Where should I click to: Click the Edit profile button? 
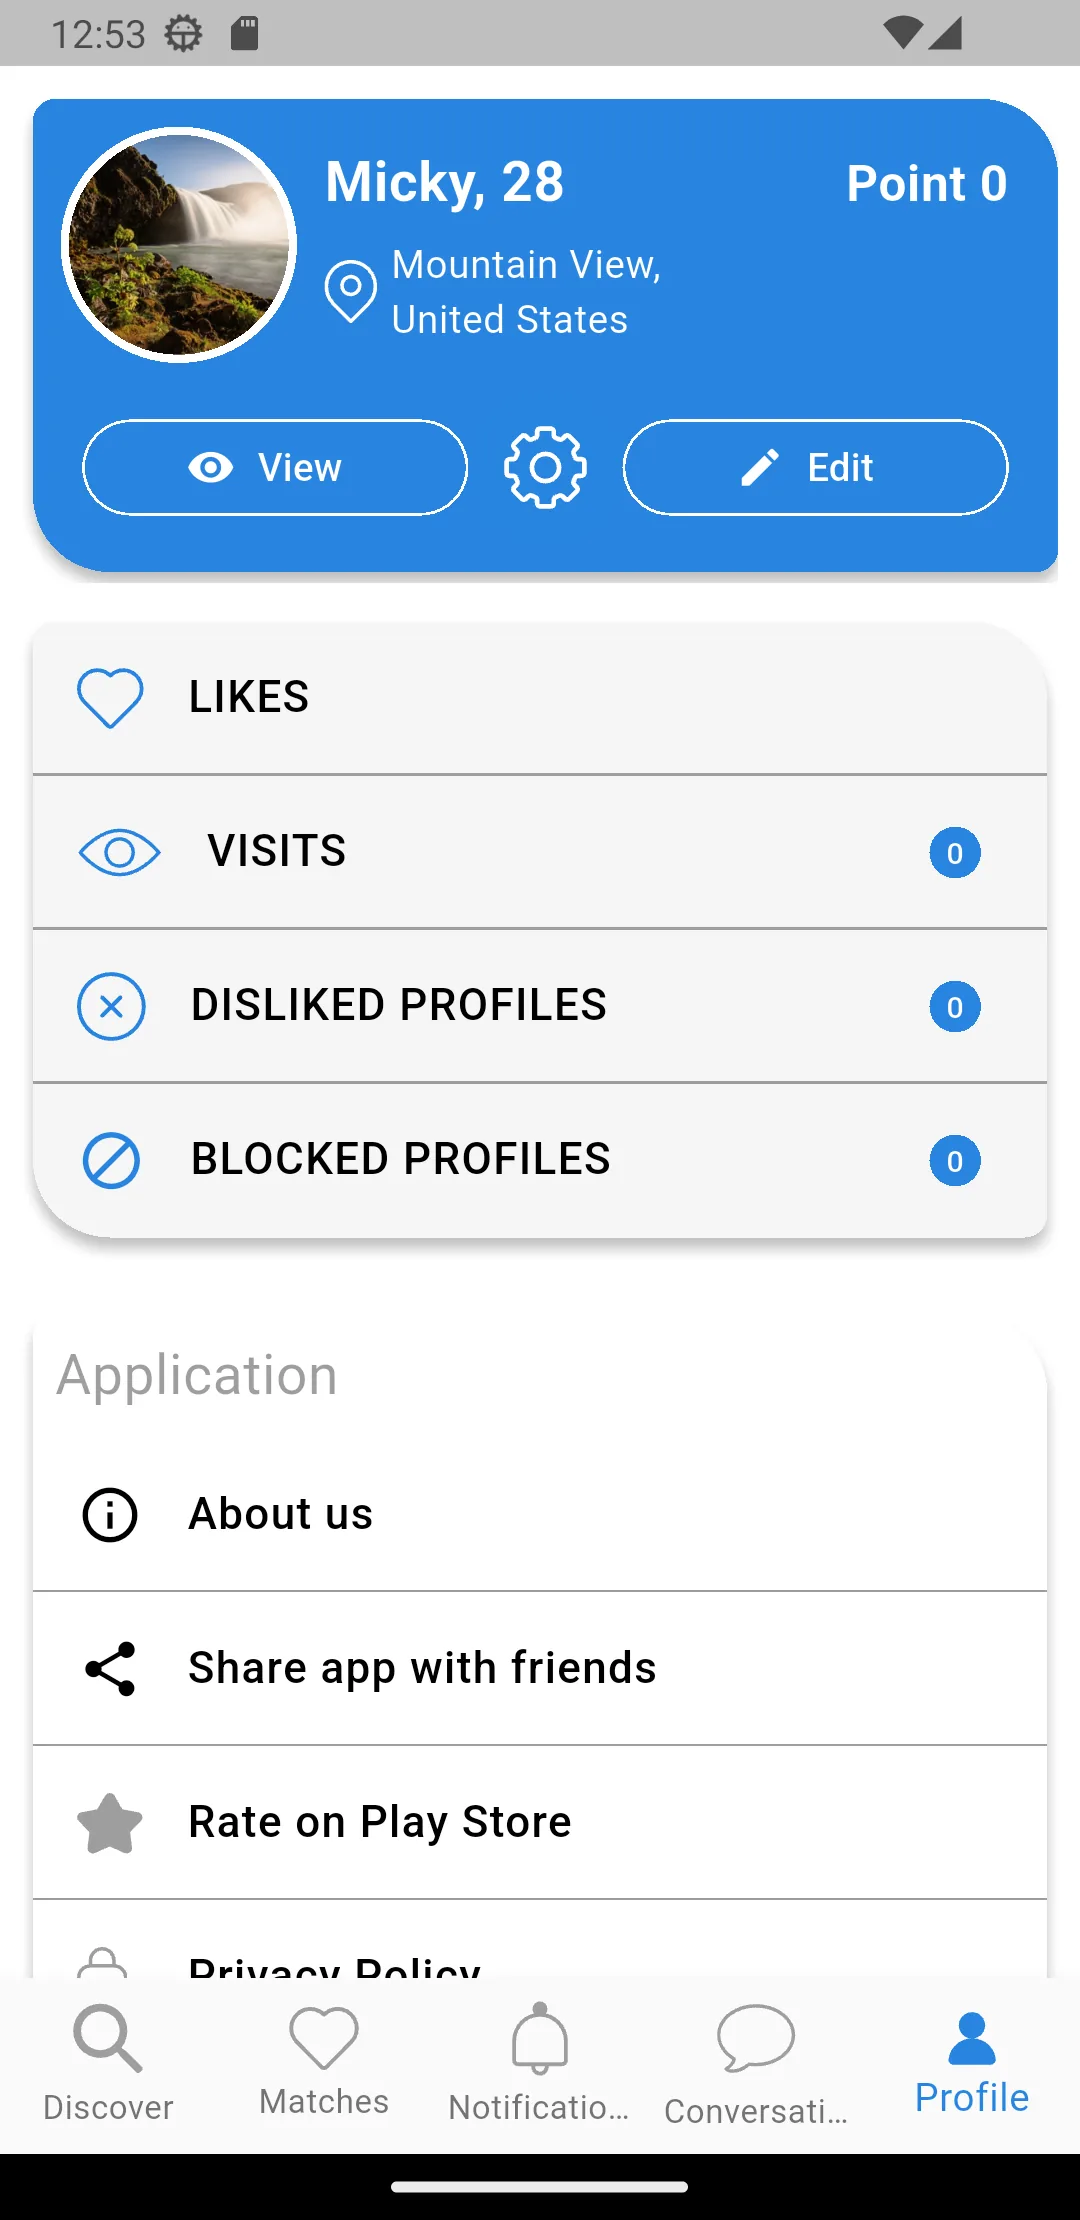coord(815,467)
